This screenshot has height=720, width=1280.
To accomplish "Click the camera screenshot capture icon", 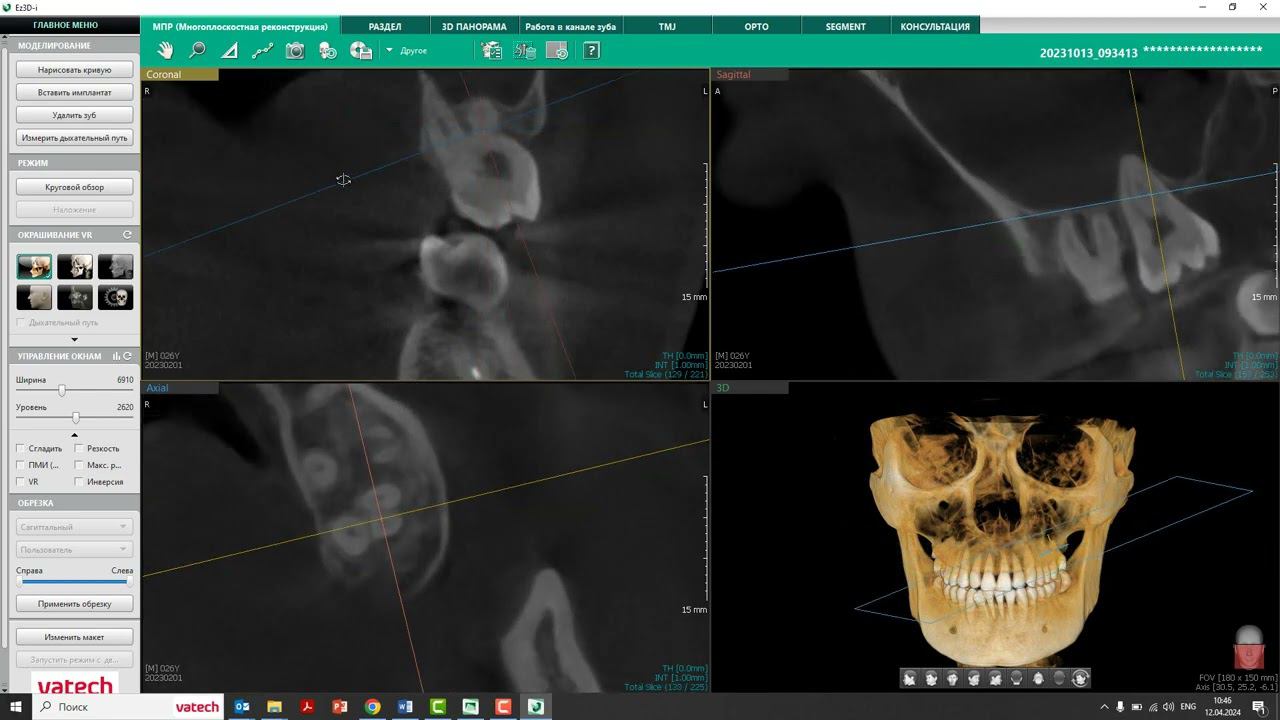I will coord(295,50).
